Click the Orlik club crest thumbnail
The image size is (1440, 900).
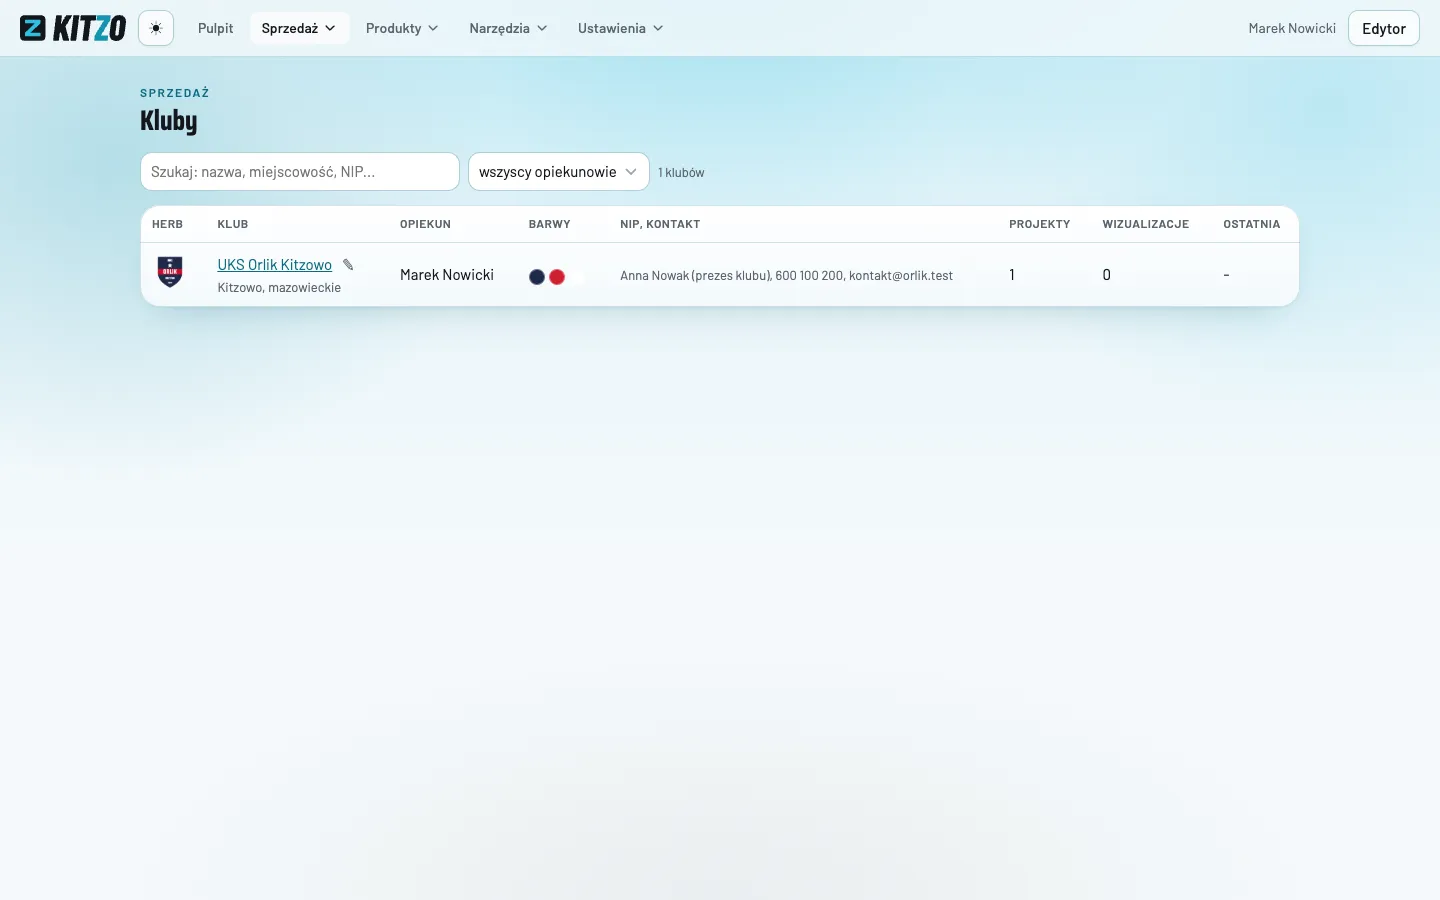pos(170,272)
